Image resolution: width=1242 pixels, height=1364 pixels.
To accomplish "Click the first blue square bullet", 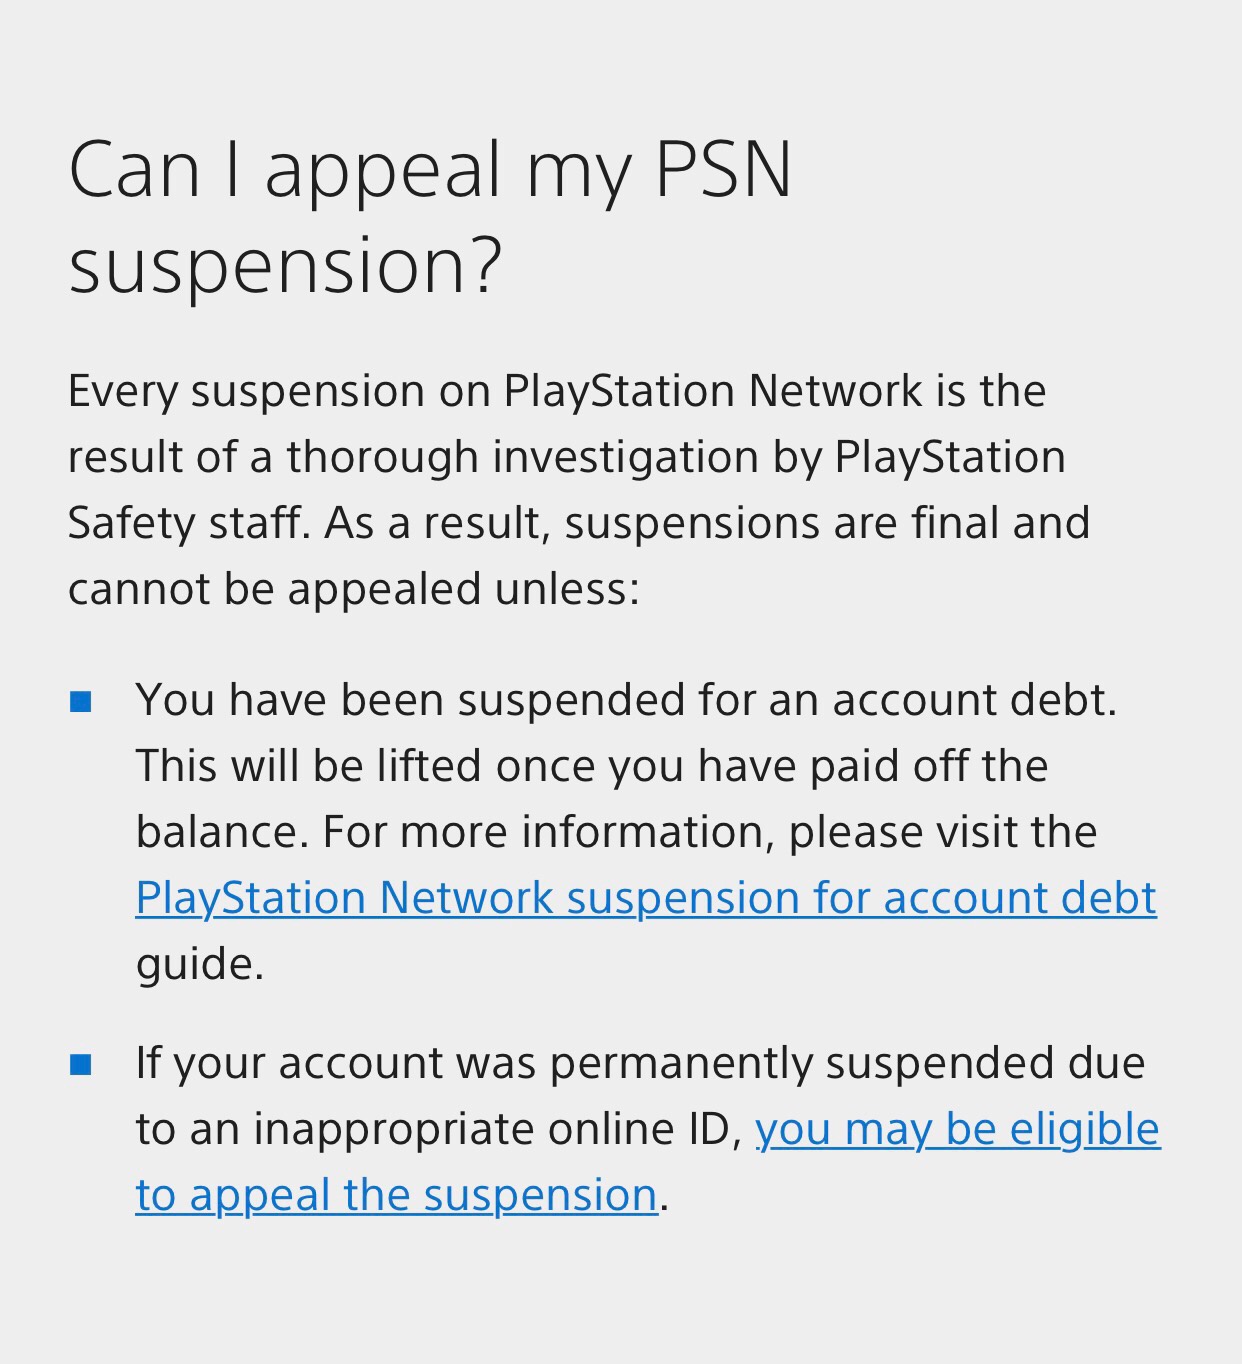I will [81, 702].
